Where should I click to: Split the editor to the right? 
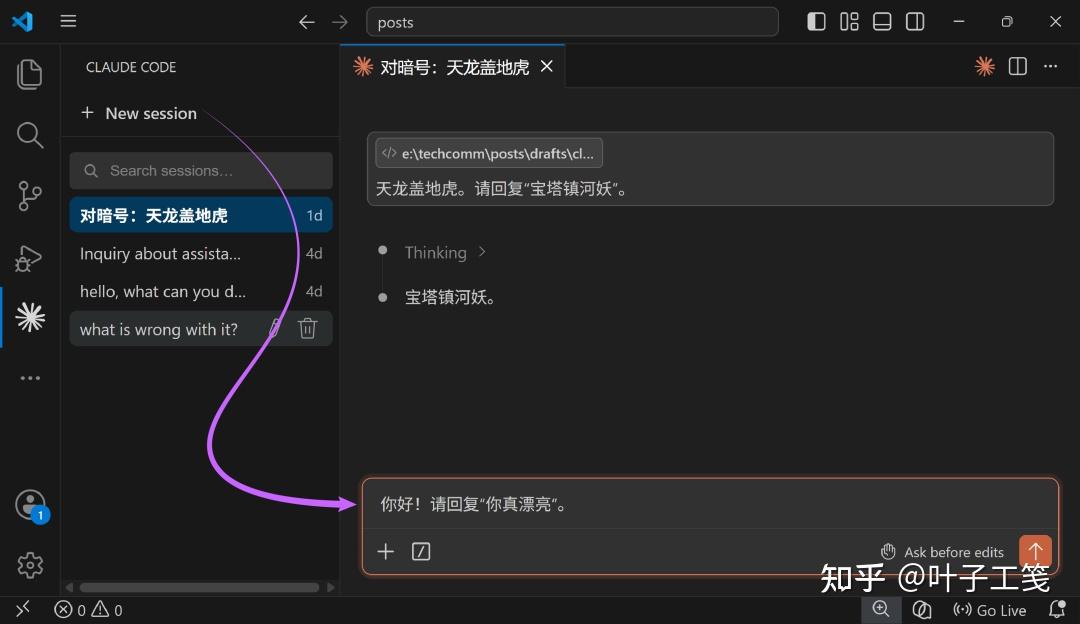(1018, 66)
